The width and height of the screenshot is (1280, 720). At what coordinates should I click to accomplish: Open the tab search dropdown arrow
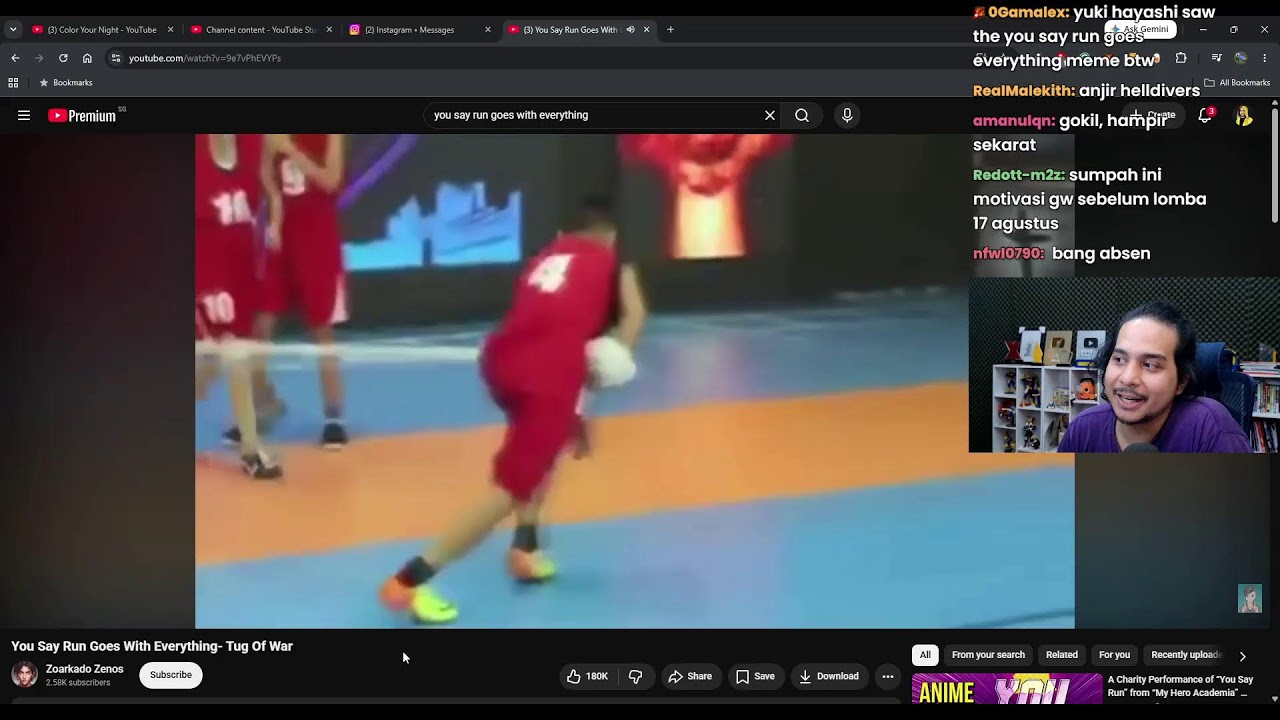13,30
